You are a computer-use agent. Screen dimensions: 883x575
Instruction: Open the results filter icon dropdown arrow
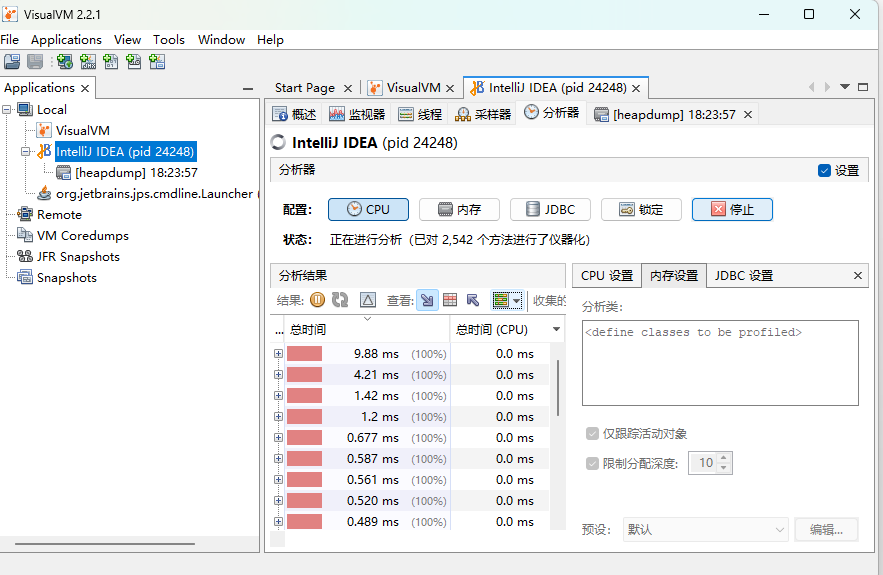[516, 301]
